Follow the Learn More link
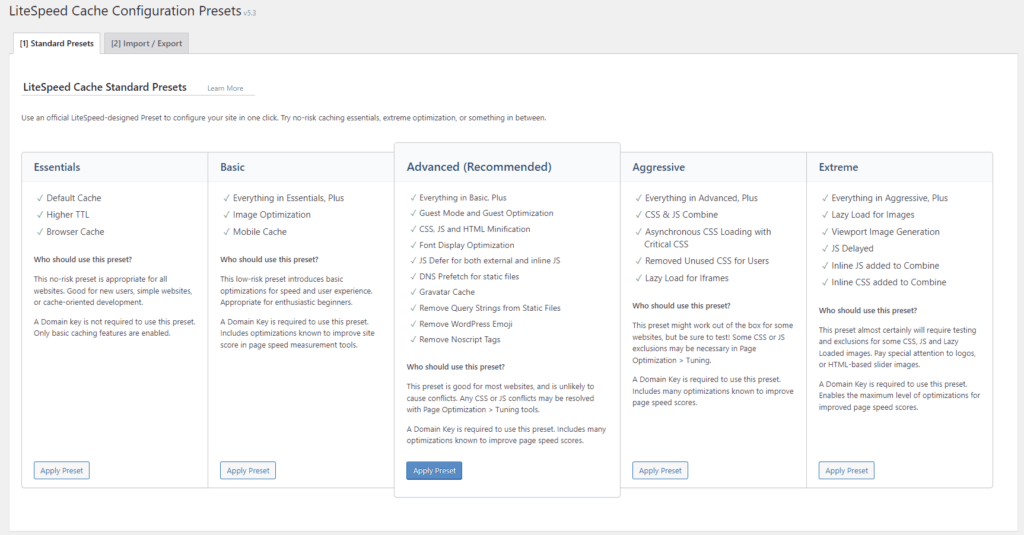Image resolution: width=1024 pixels, height=535 pixels. 225,89
